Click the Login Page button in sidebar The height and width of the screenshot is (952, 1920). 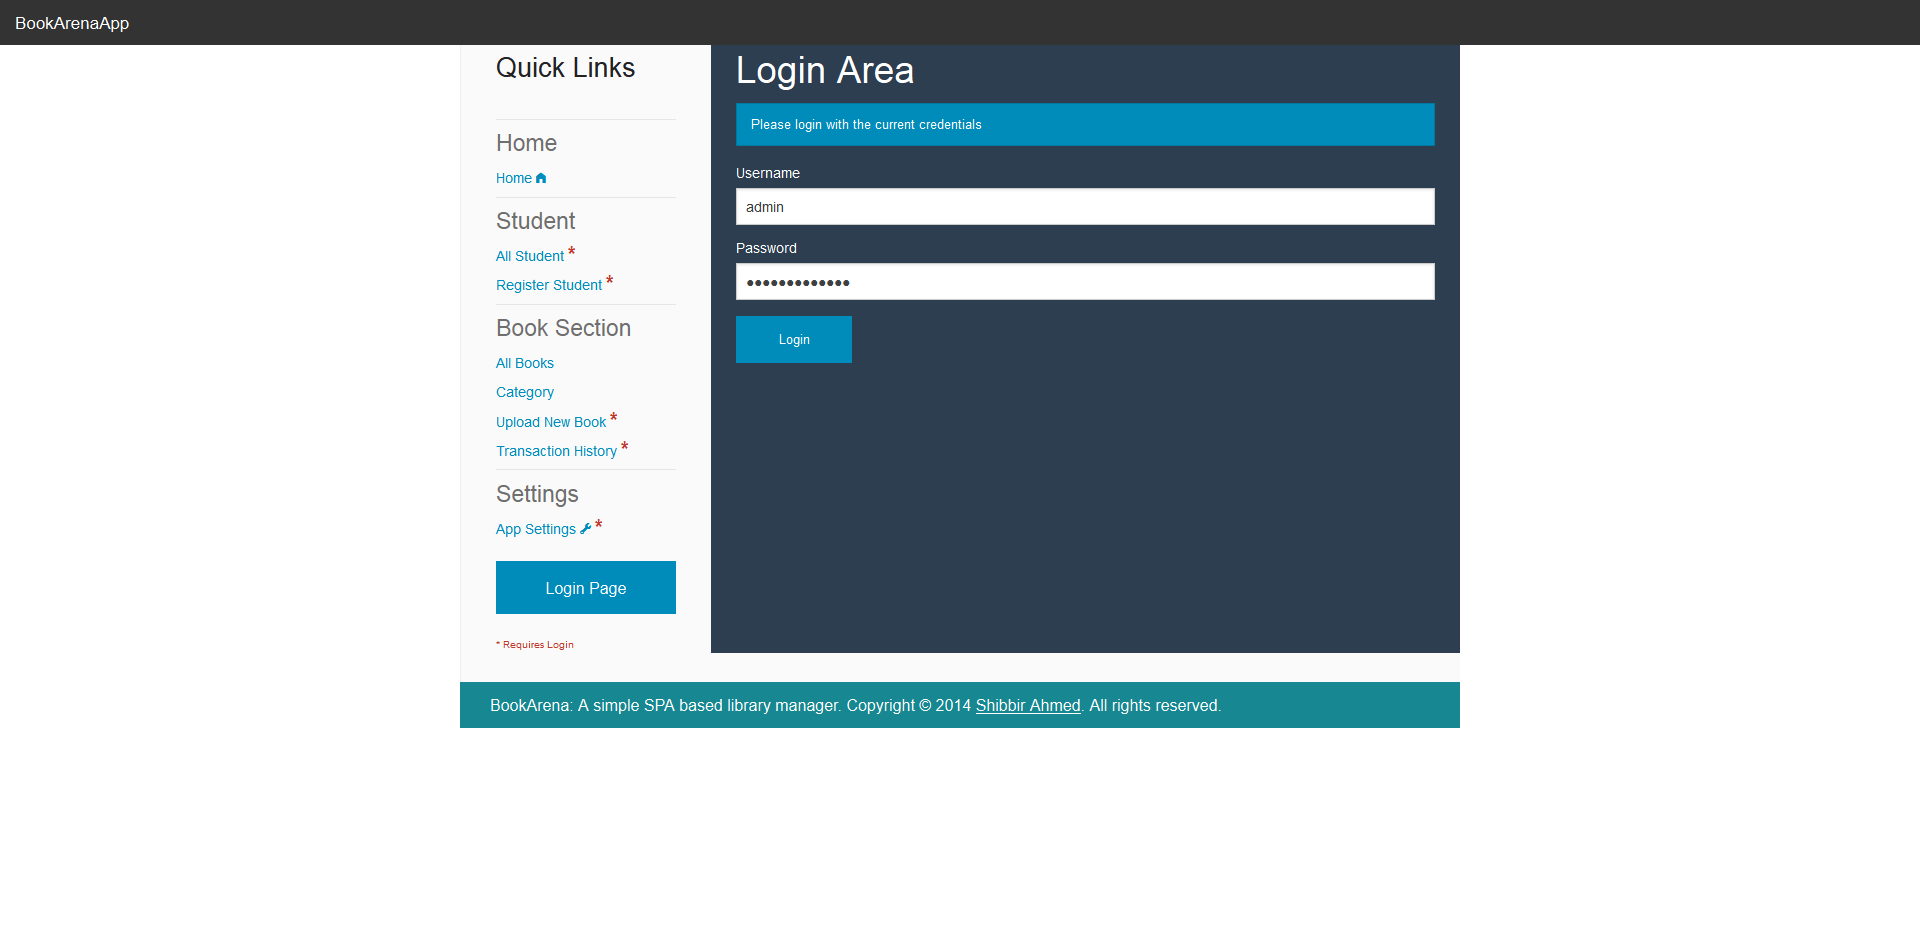585,588
